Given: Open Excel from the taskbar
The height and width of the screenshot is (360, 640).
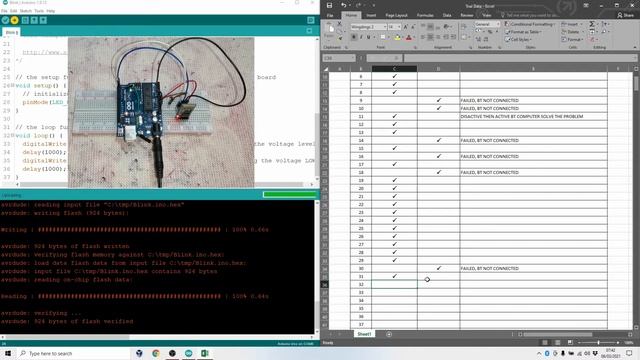Looking at the screenshot, I should point(204,353).
